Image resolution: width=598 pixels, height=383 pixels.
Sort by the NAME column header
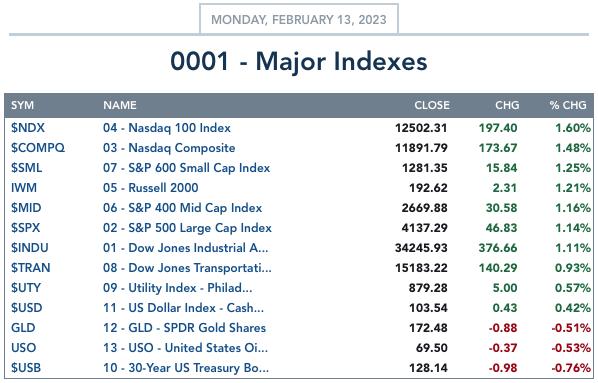click(x=120, y=105)
